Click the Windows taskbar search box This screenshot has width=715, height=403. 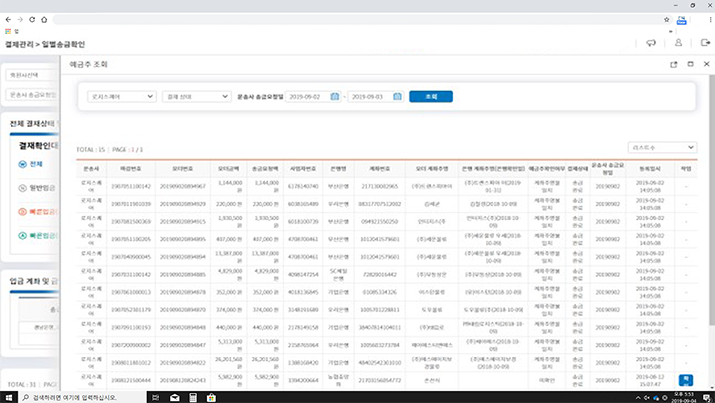pos(83,398)
